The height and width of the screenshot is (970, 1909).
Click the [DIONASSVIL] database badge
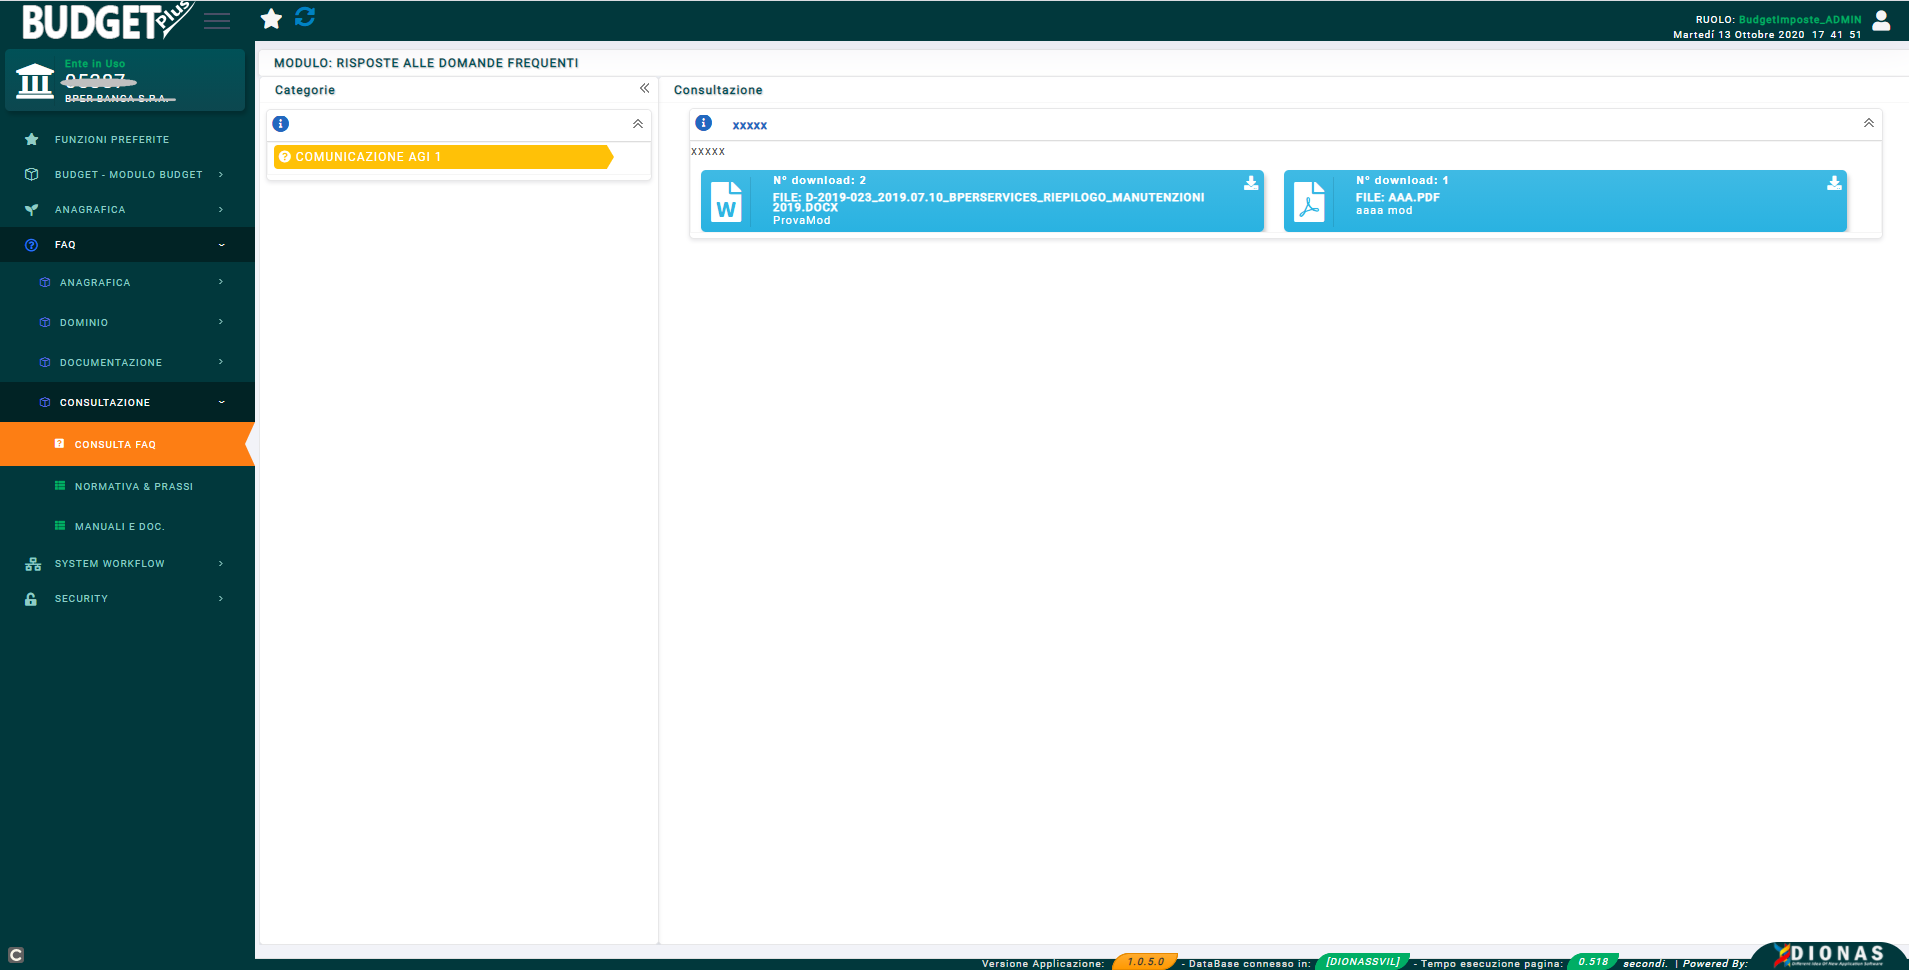(x=1363, y=962)
